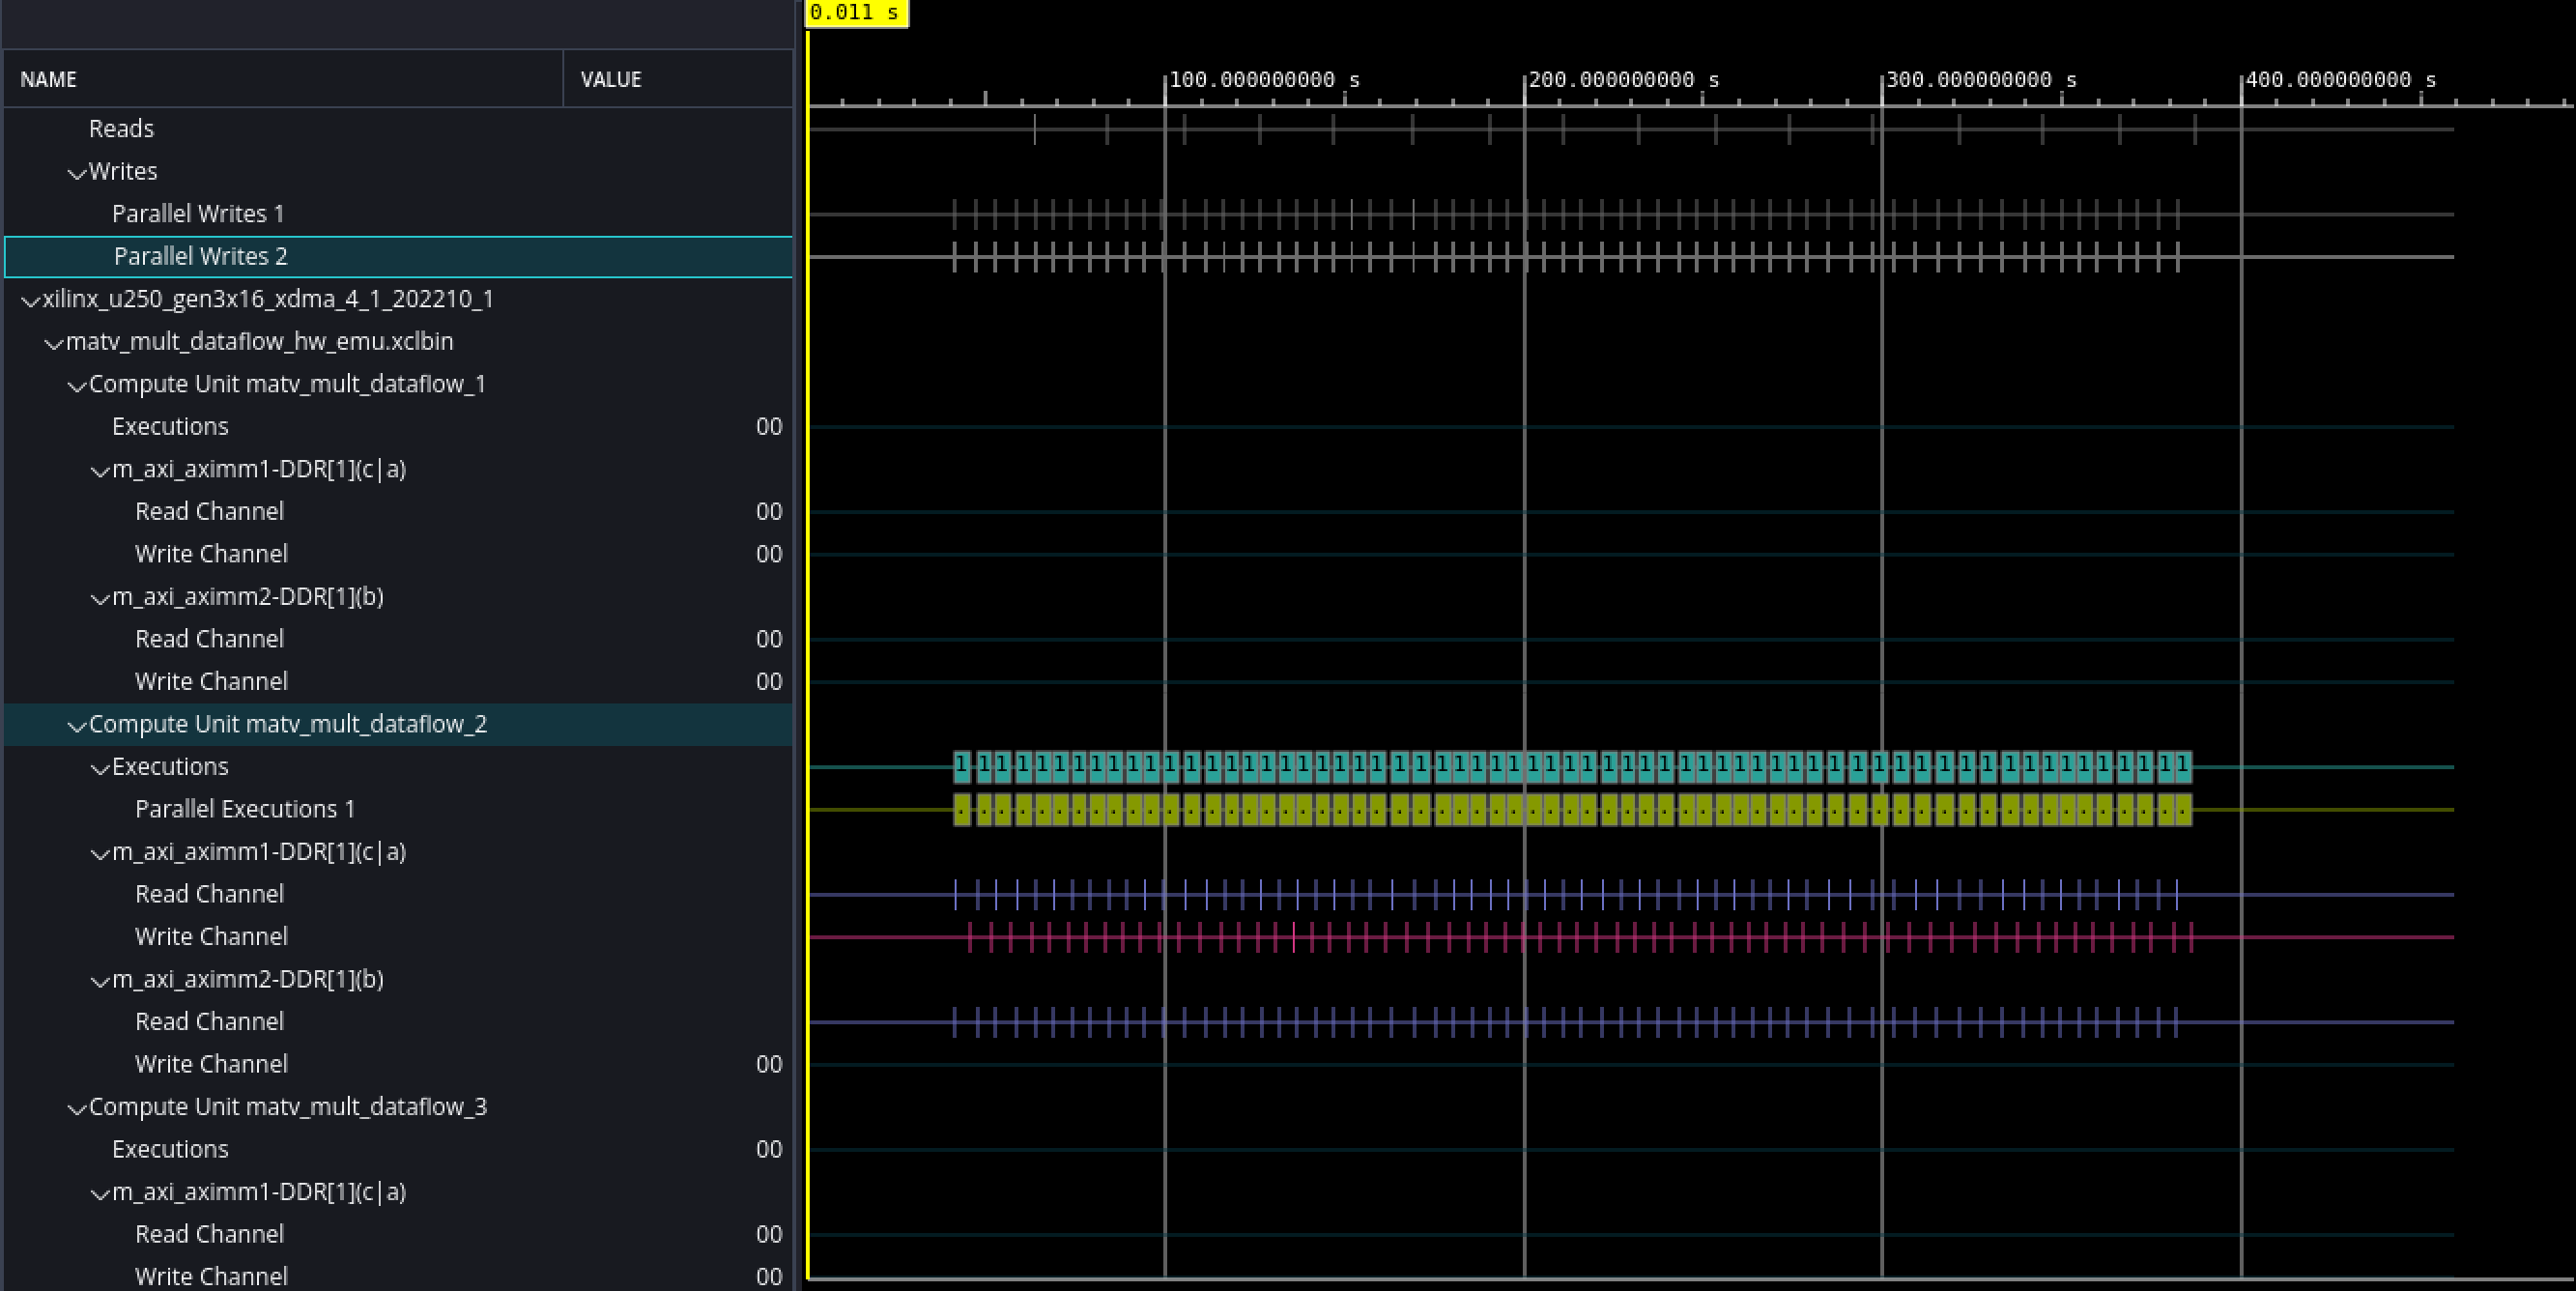Select Write Channel under dataflow_2 aximm1

tap(398, 937)
